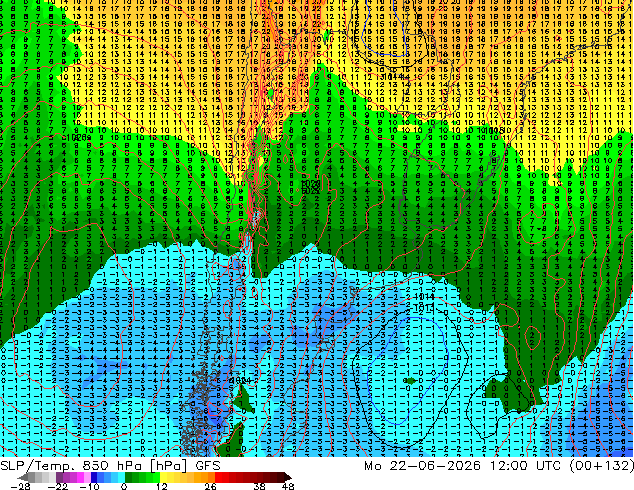Click the purple/magenta band of the color scale
Viewport: 634px width, 490px height.
(73, 477)
